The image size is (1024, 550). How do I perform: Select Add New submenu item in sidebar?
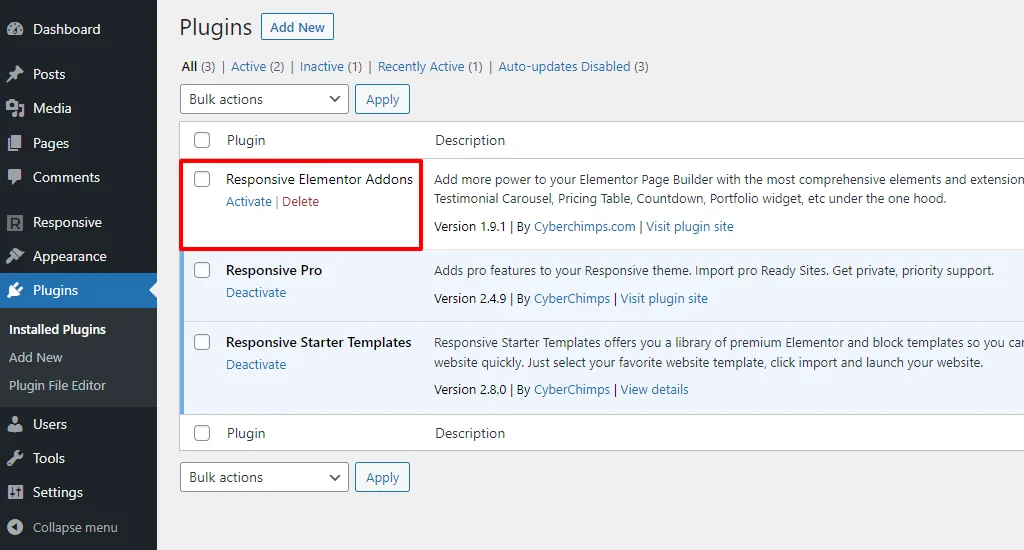pyautogui.click(x=36, y=358)
